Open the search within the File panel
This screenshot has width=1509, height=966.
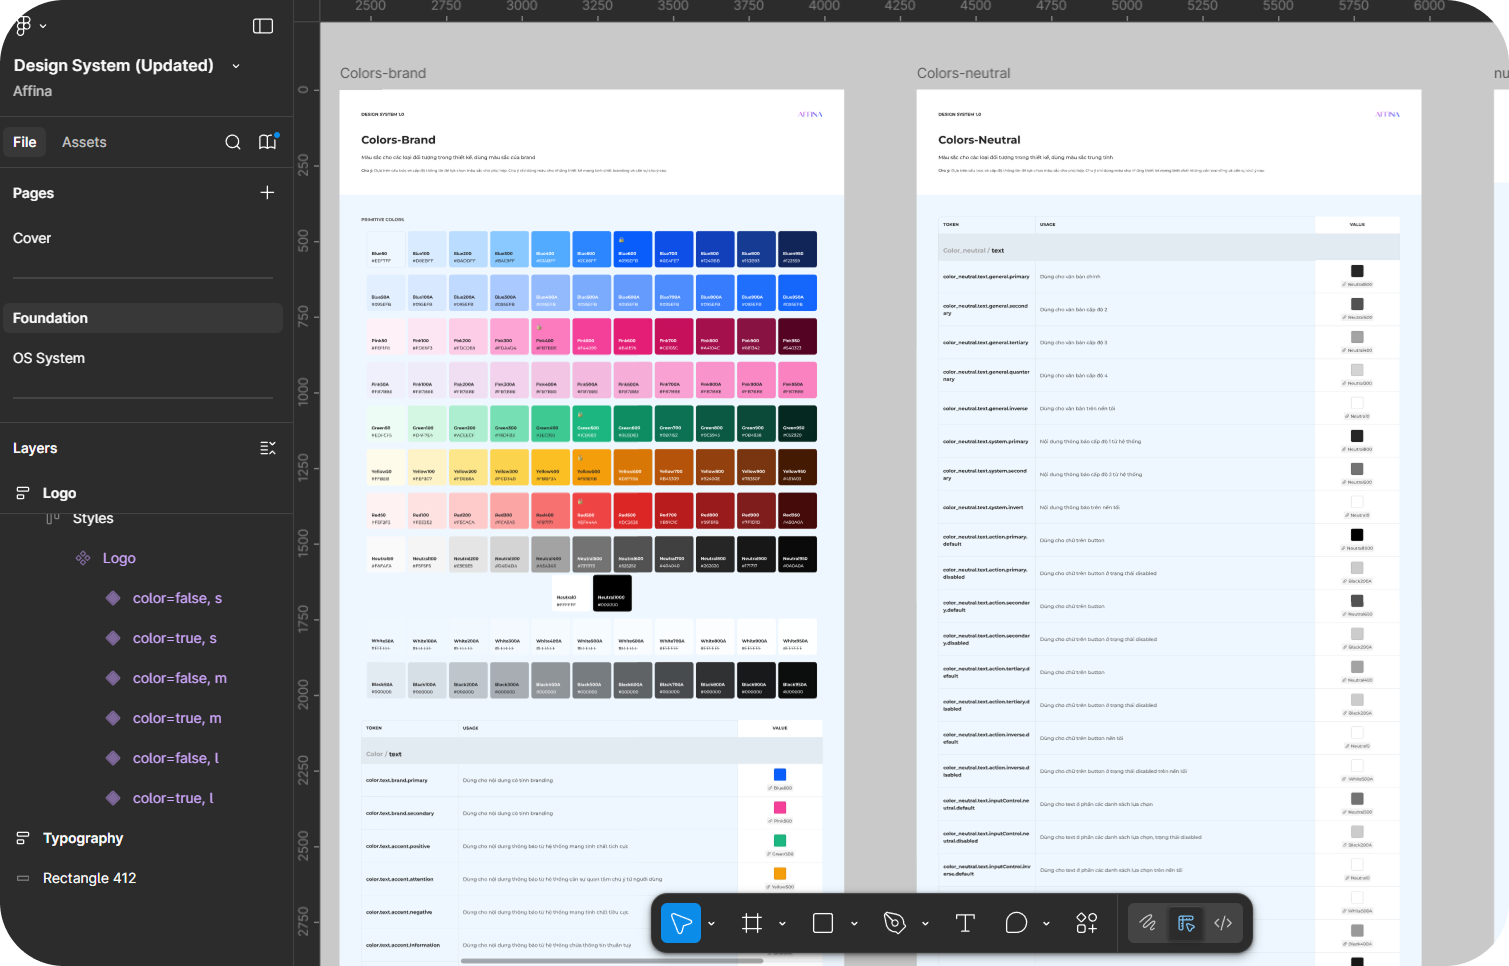click(233, 142)
